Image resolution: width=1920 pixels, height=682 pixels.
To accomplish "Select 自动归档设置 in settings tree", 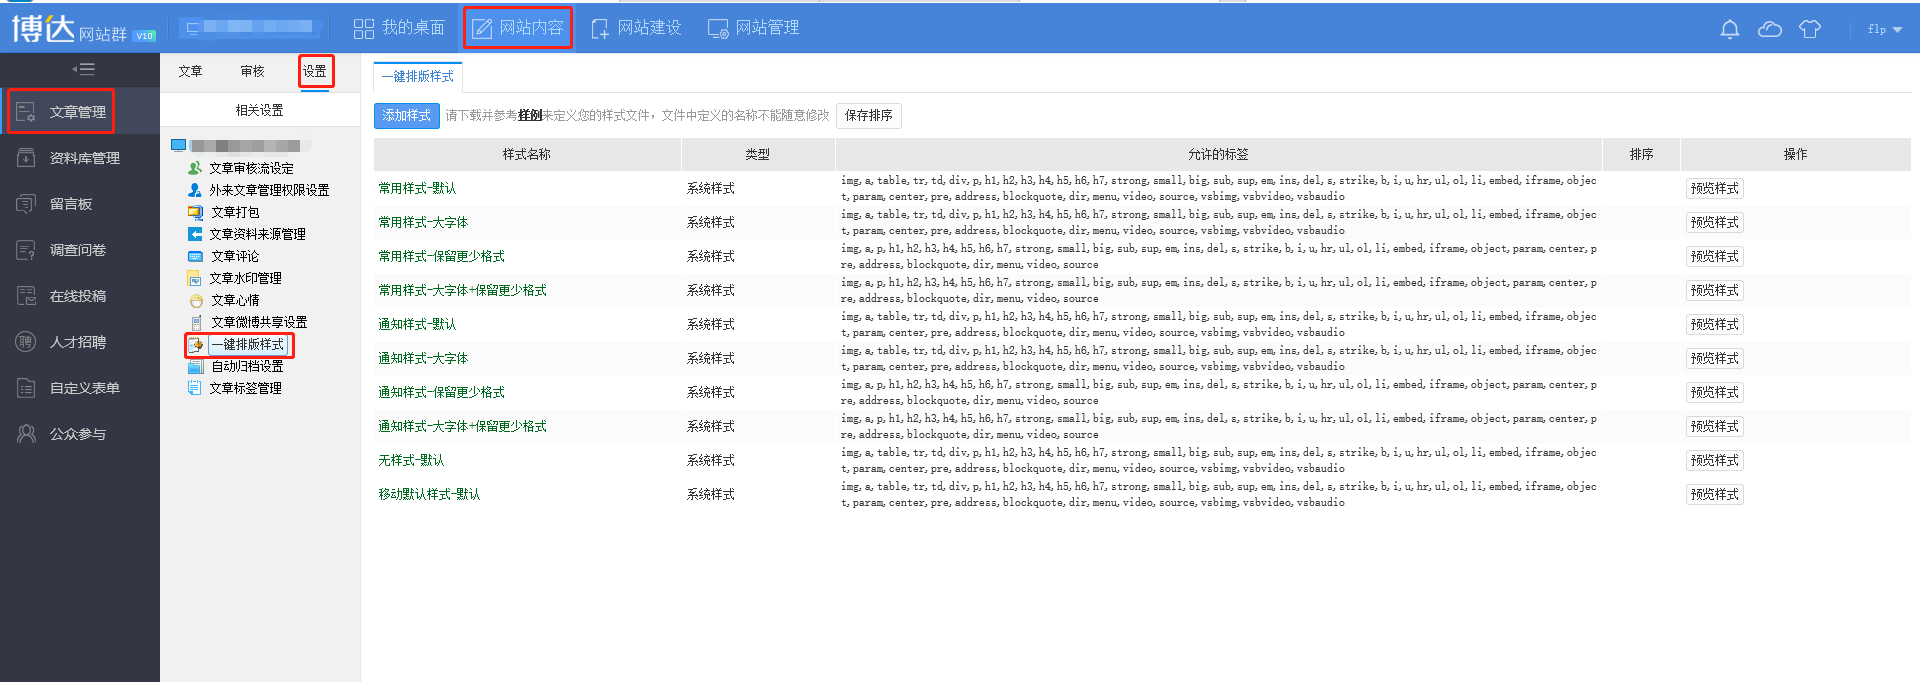I will pyautogui.click(x=247, y=366).
